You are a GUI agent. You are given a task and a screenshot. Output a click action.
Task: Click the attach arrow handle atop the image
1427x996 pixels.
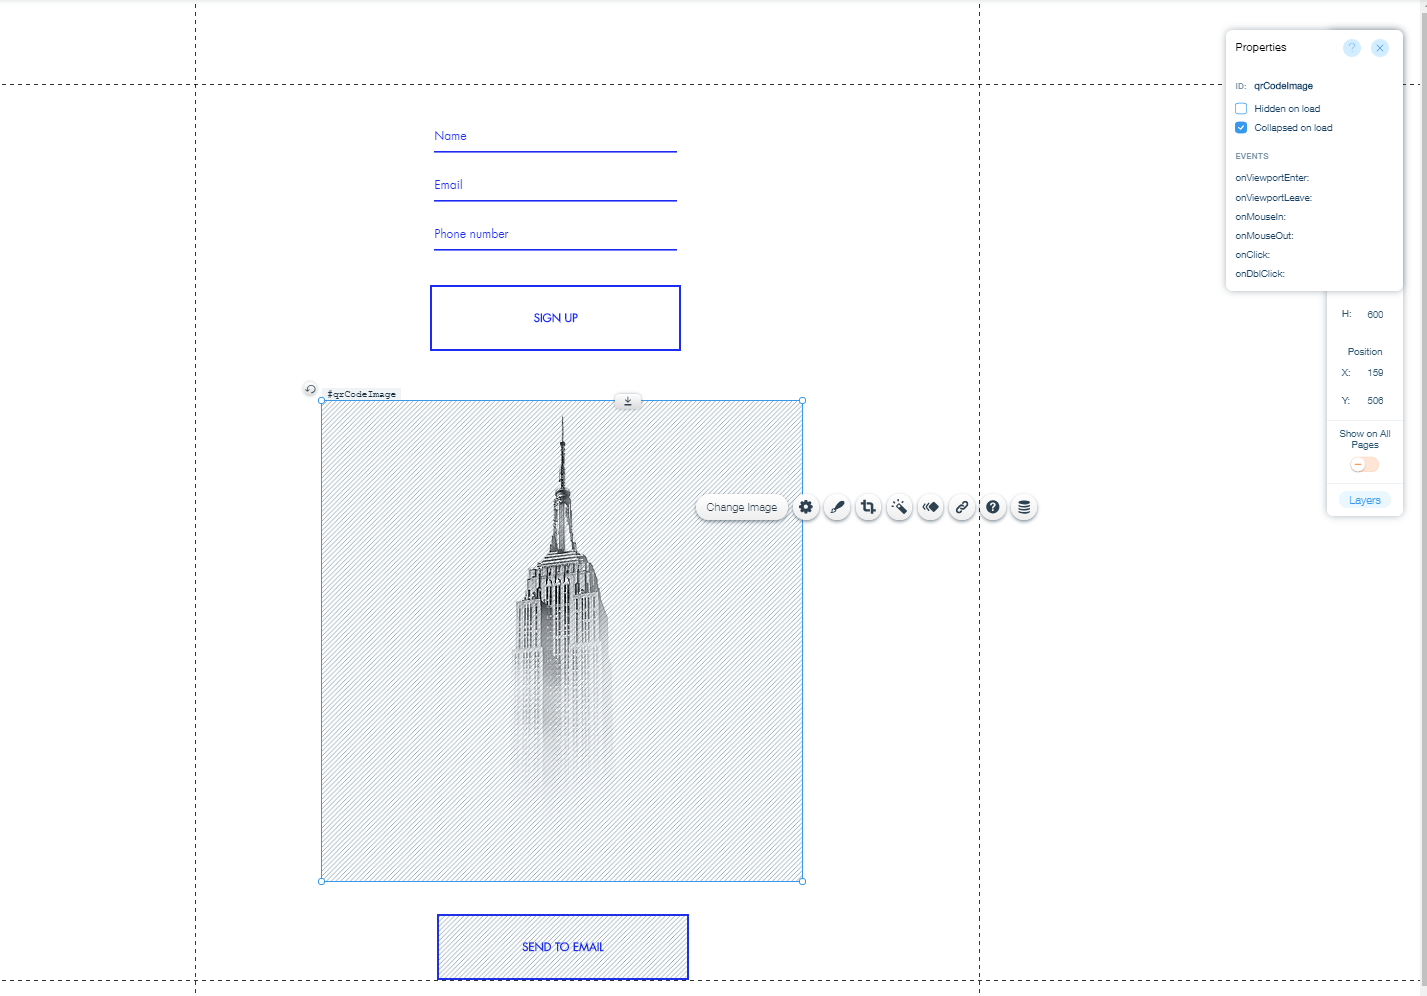click(x=628, y=401)
